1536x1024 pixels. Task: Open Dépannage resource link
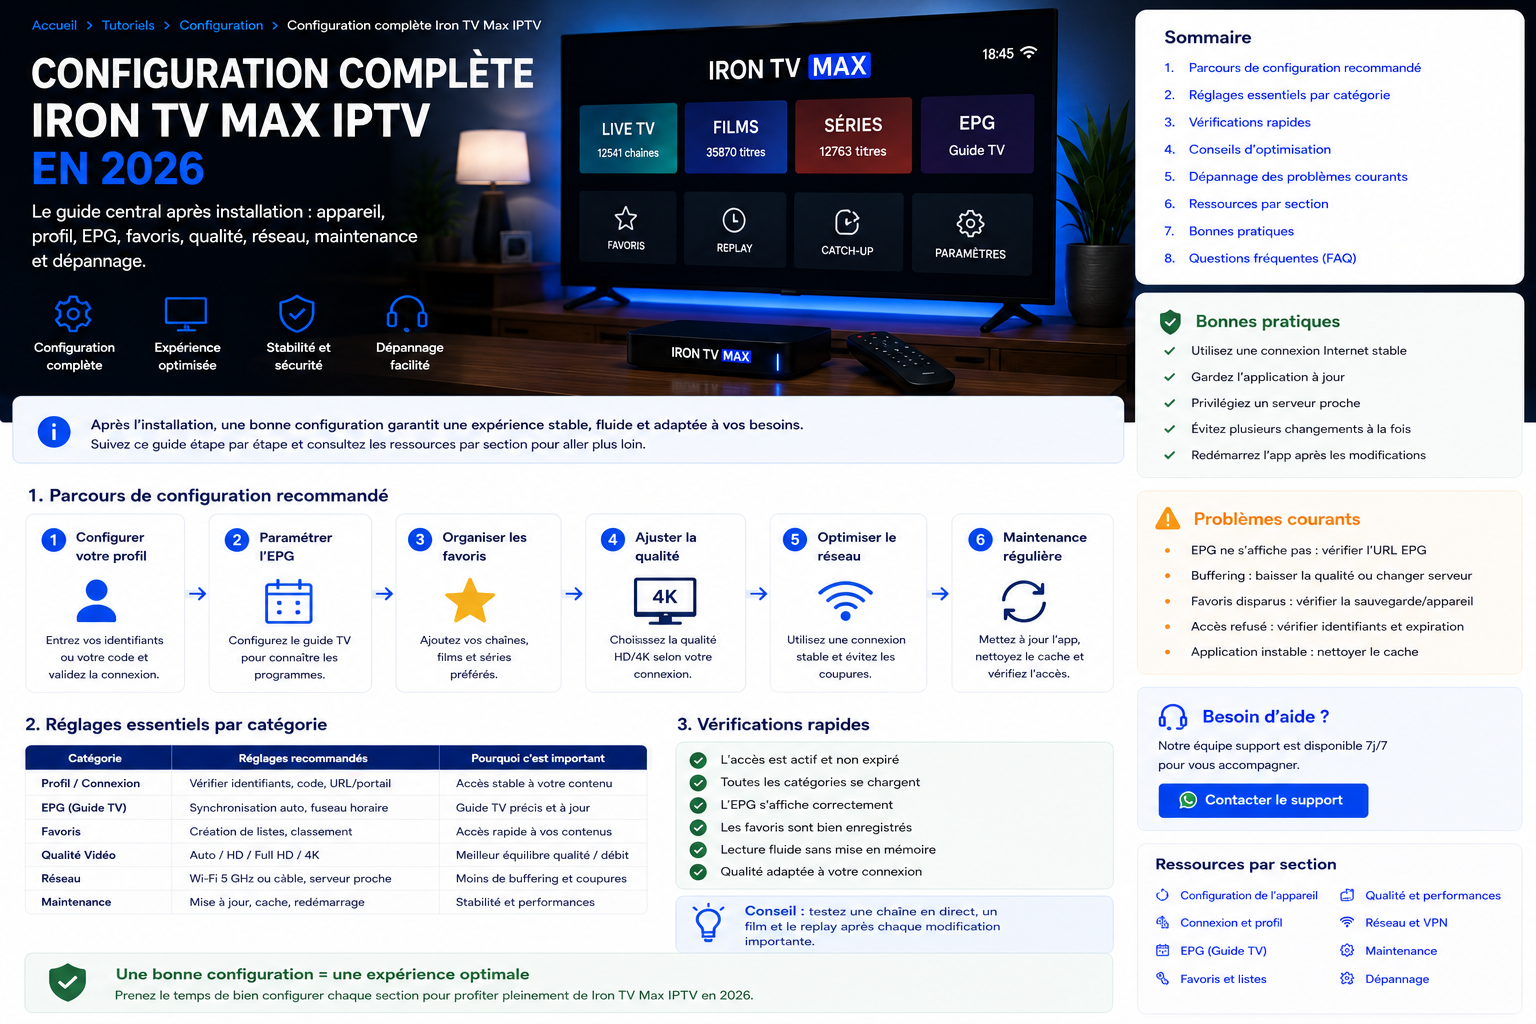pyautogui.click(x=1396, y=979)
